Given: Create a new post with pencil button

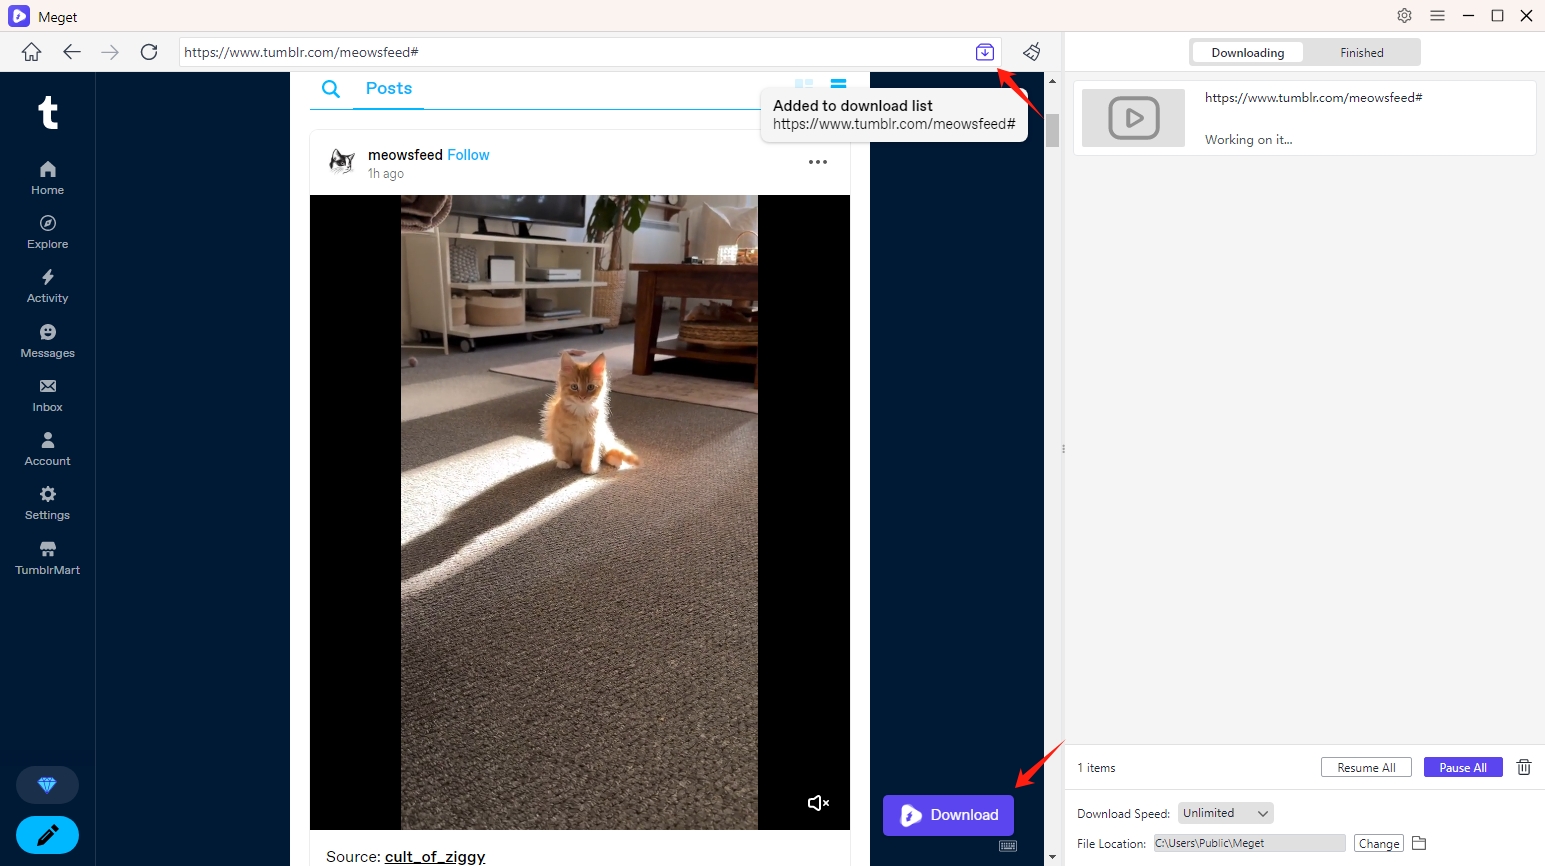Looking at the screenshot, I should (x=47, y=835).
